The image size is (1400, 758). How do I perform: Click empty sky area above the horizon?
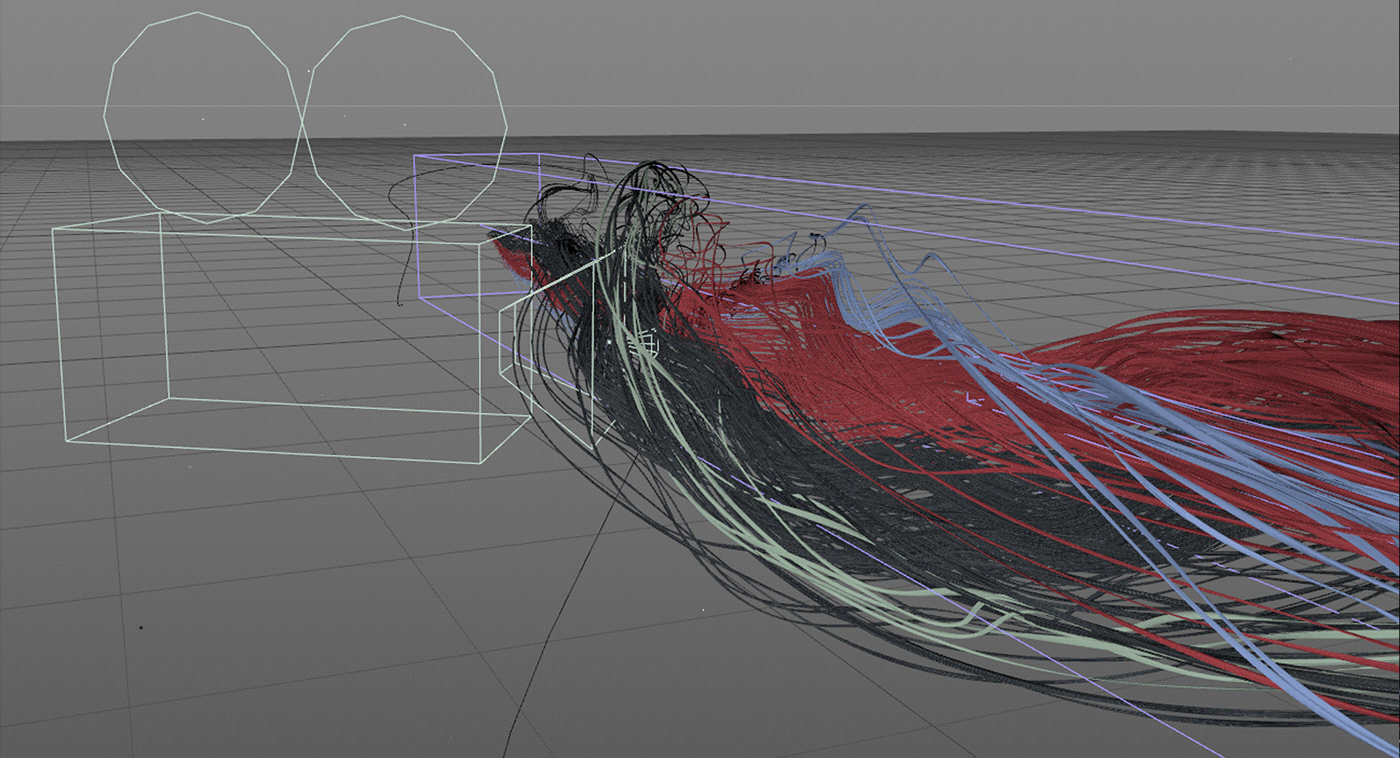coord(800,50)
